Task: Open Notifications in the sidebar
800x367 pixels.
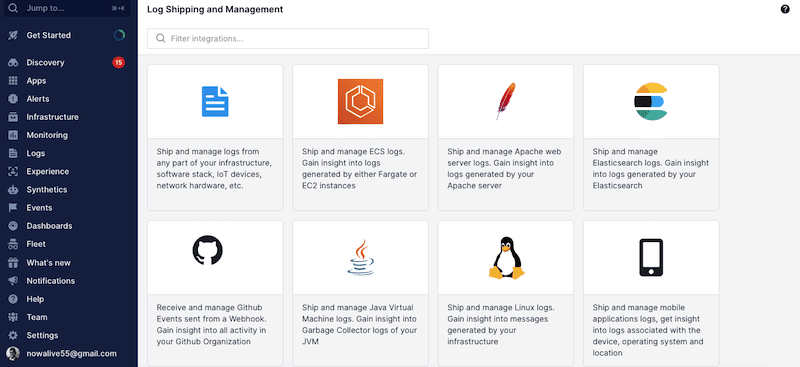Action: click(51, 281)
